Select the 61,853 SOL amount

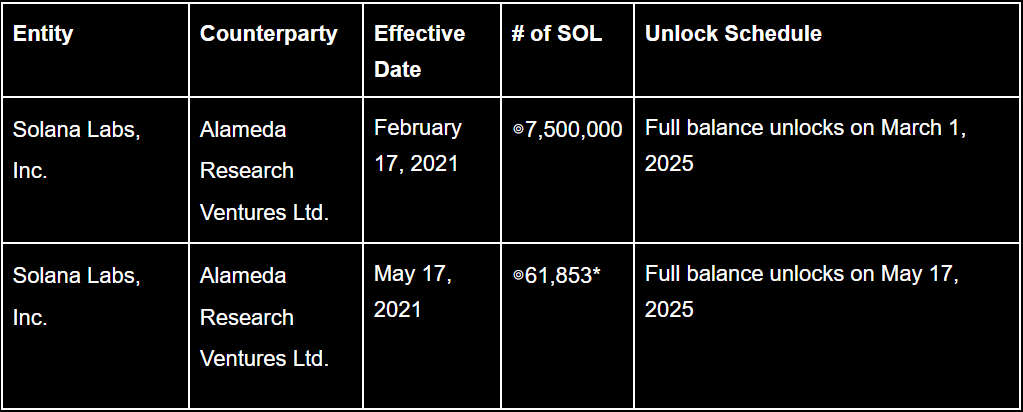point(558,275)
